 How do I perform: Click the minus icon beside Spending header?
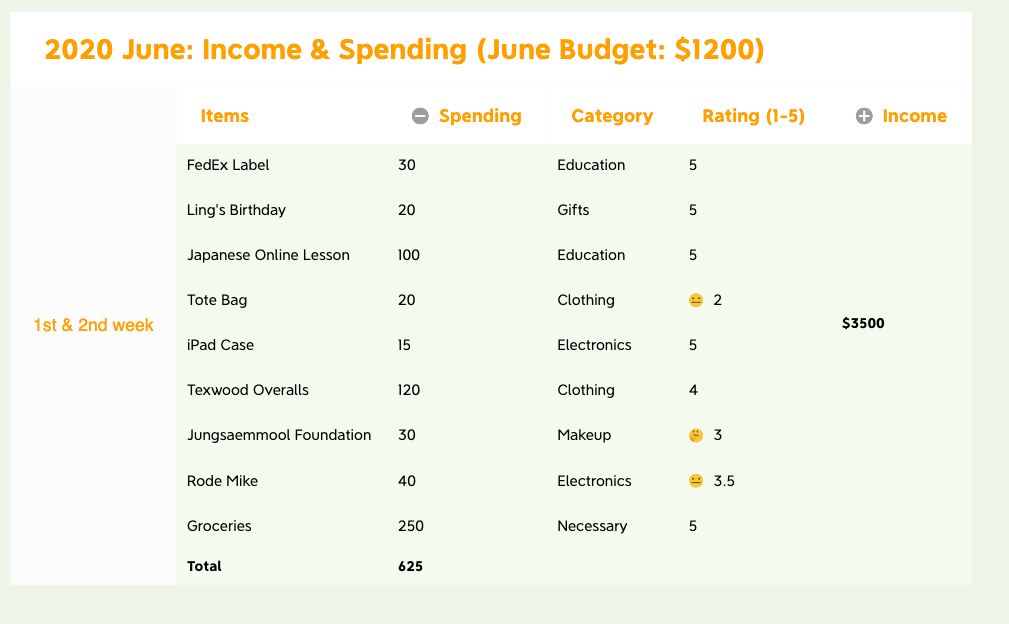[x=420, y=116]
